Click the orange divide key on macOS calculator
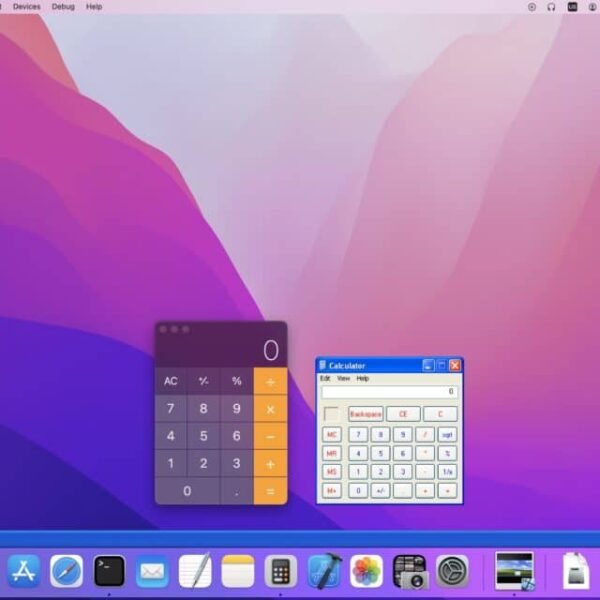The width and height of the screenshot is (600, 600). pyautogui.click(x=270, y=381)
